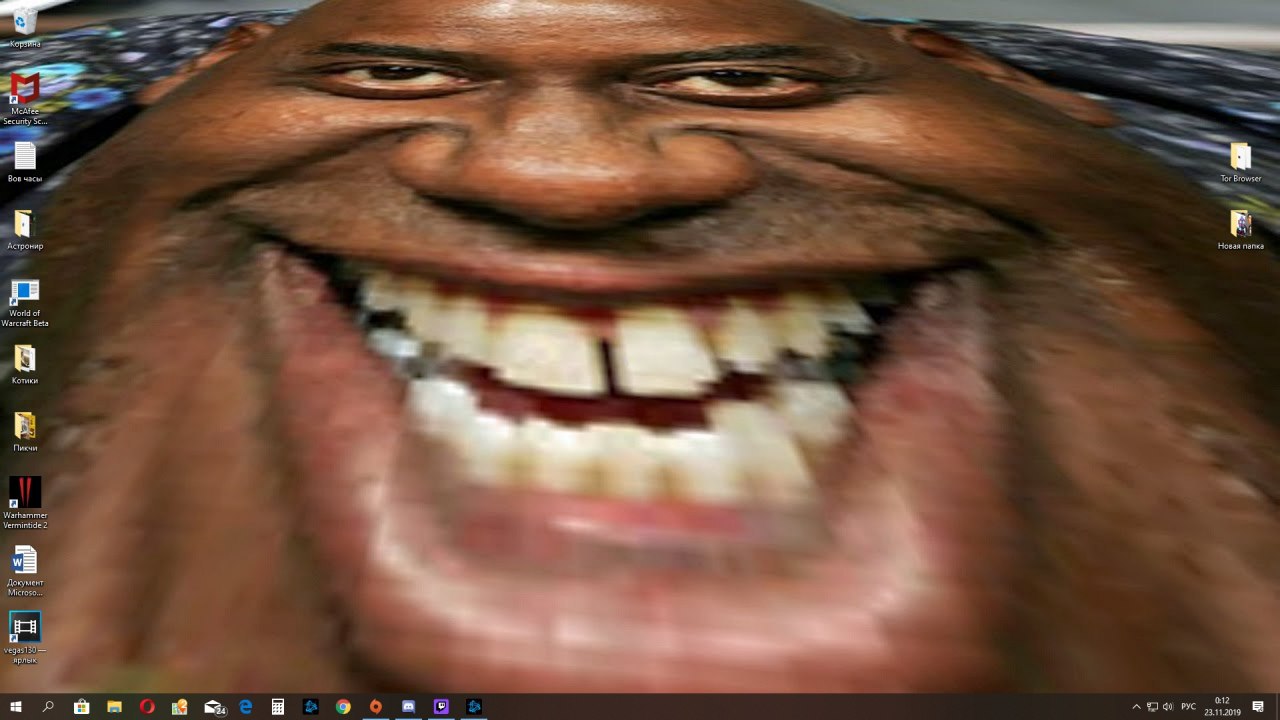Open the Tor Browser folder

(x=1241, y=163)
